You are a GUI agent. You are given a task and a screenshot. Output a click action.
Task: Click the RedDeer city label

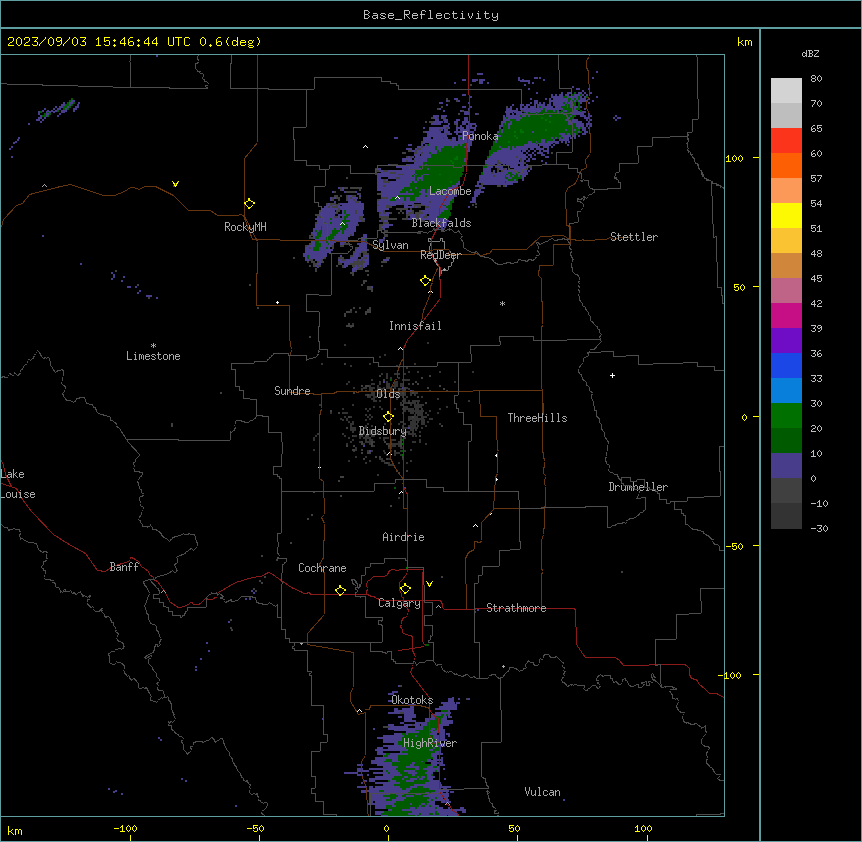click(x=440, y=255)
